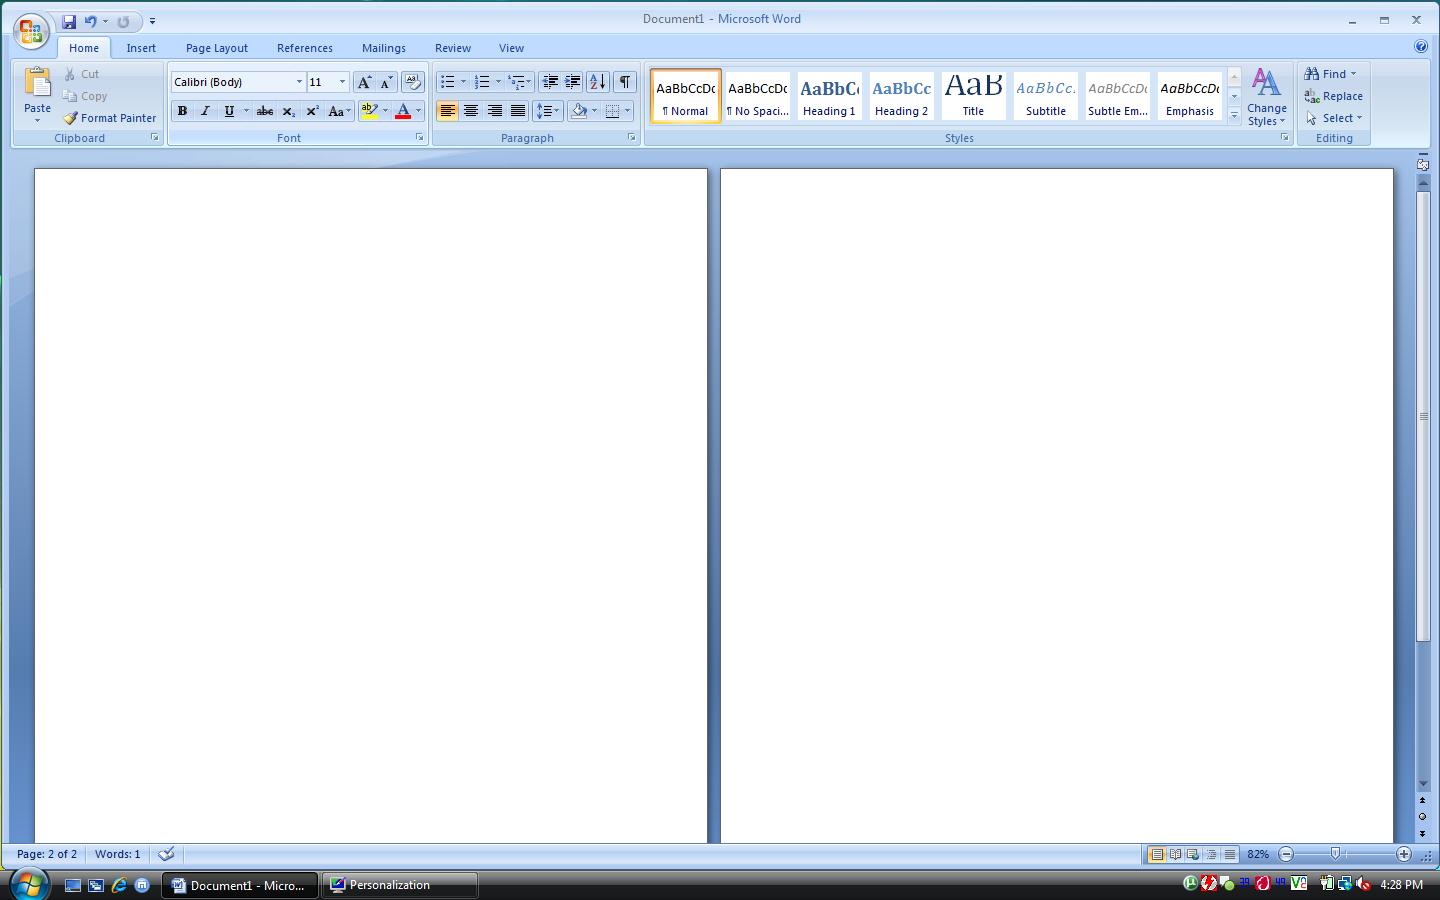Select the Format Painter tool
Viewport: 1440px width, 900px height.
coord(110,118)
